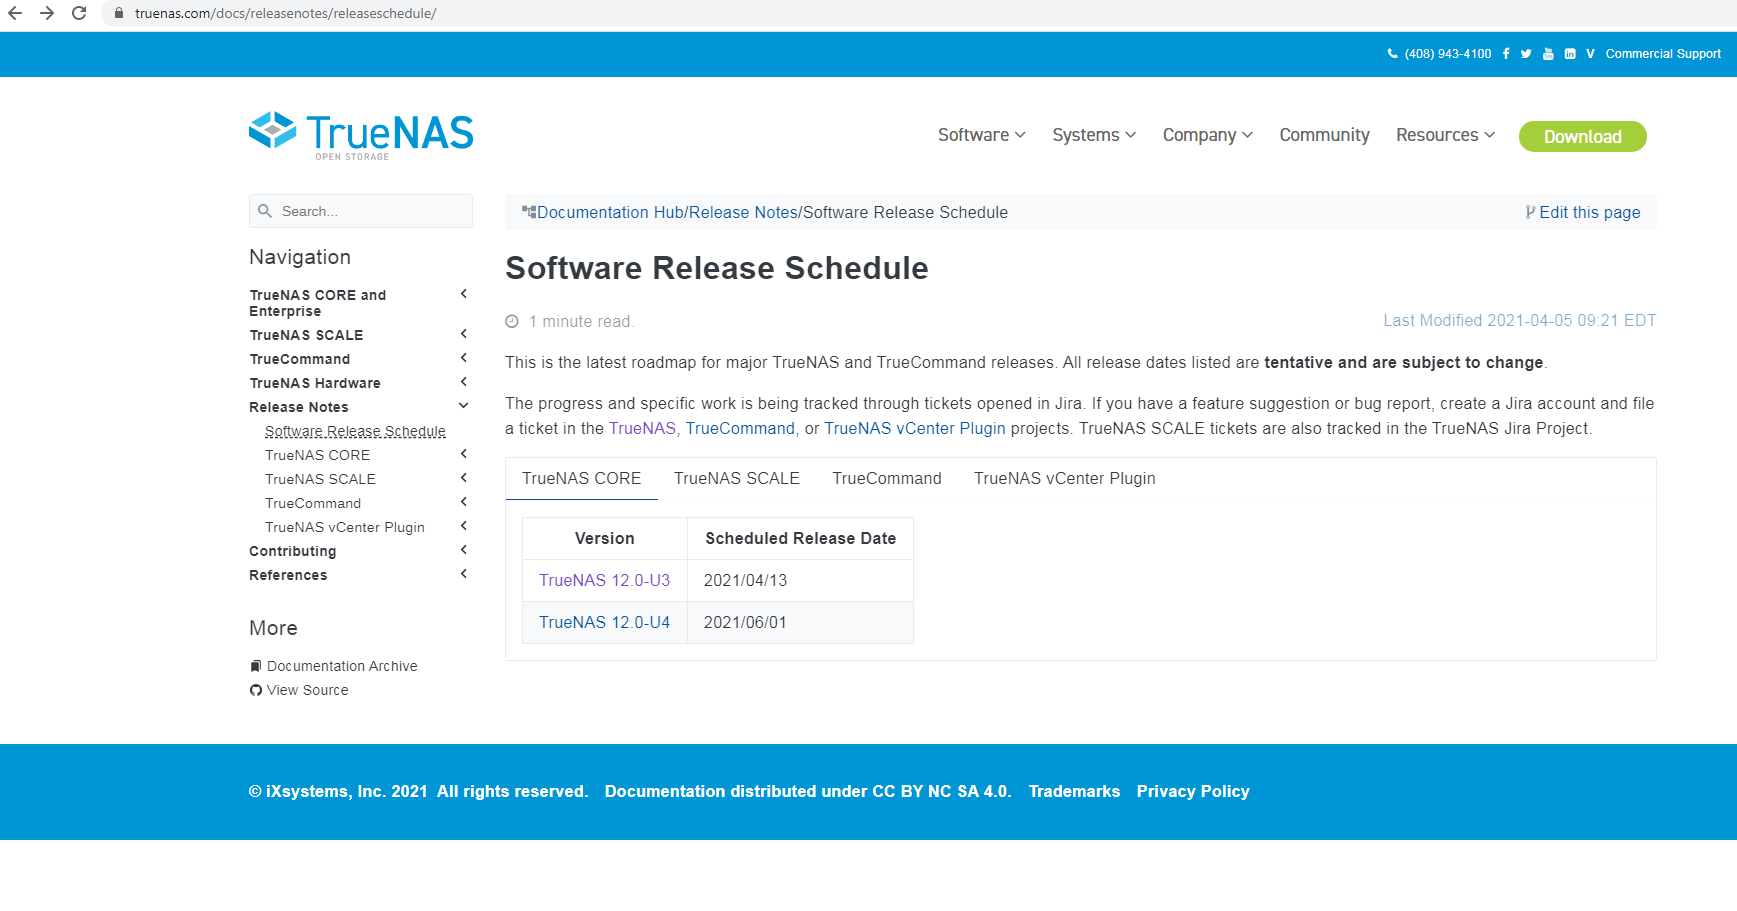Viewport: 1737px width, 911px height.
Task: Open the Software dropdown menu
Action: 981,135
